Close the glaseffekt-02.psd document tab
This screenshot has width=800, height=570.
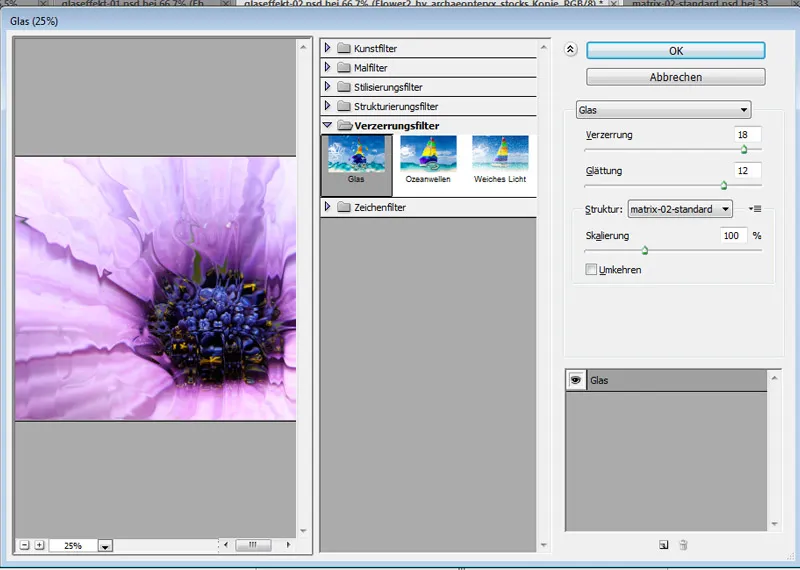pyautogui.click(x=614, y=3)
